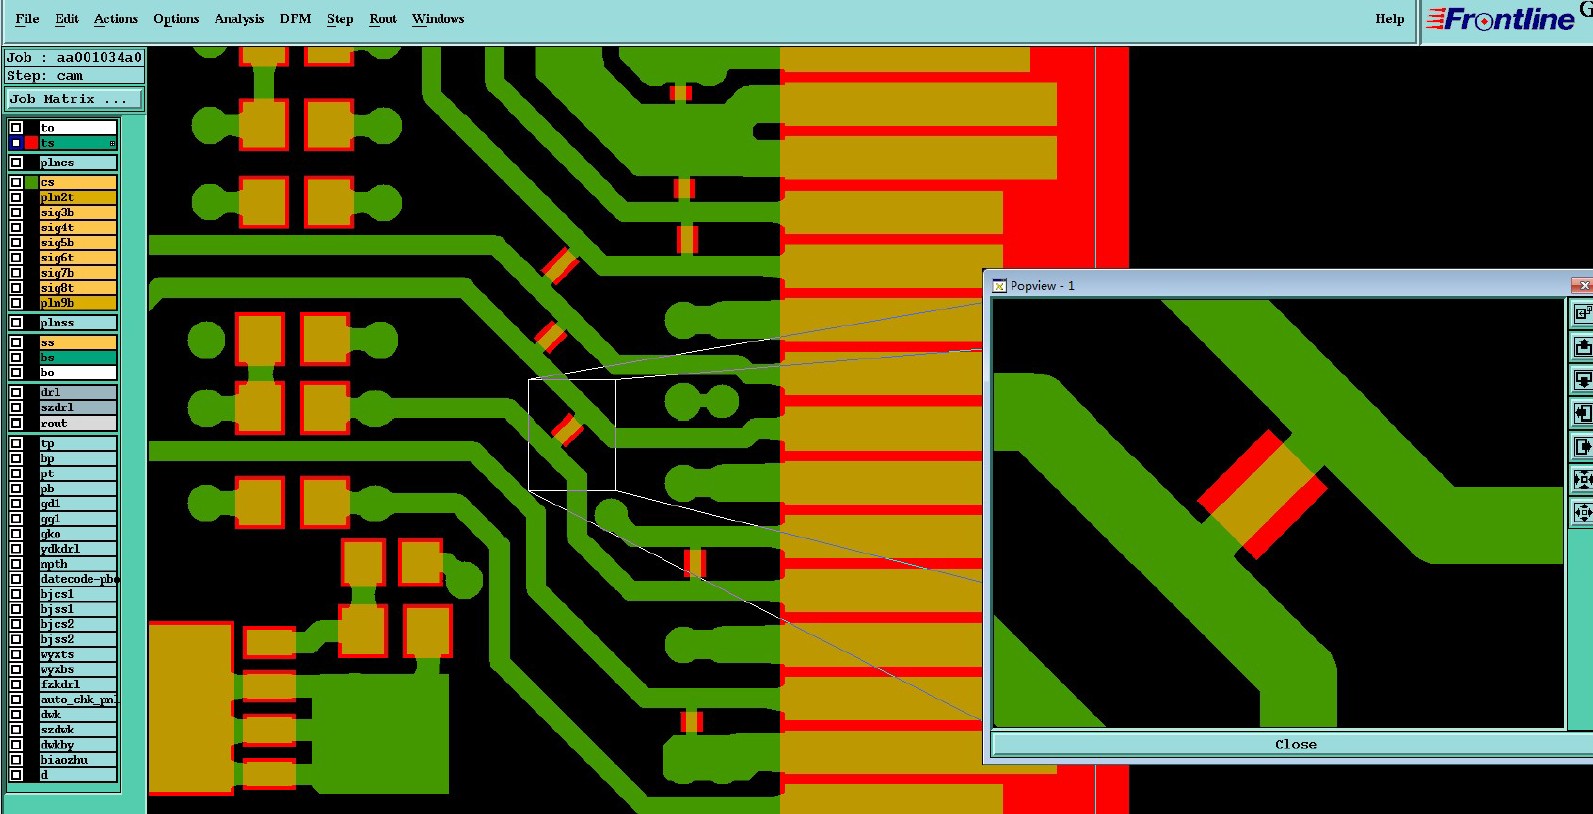Open the Help menu
This screenshot has width=1593, height=814.
(x=1389, y=19)
